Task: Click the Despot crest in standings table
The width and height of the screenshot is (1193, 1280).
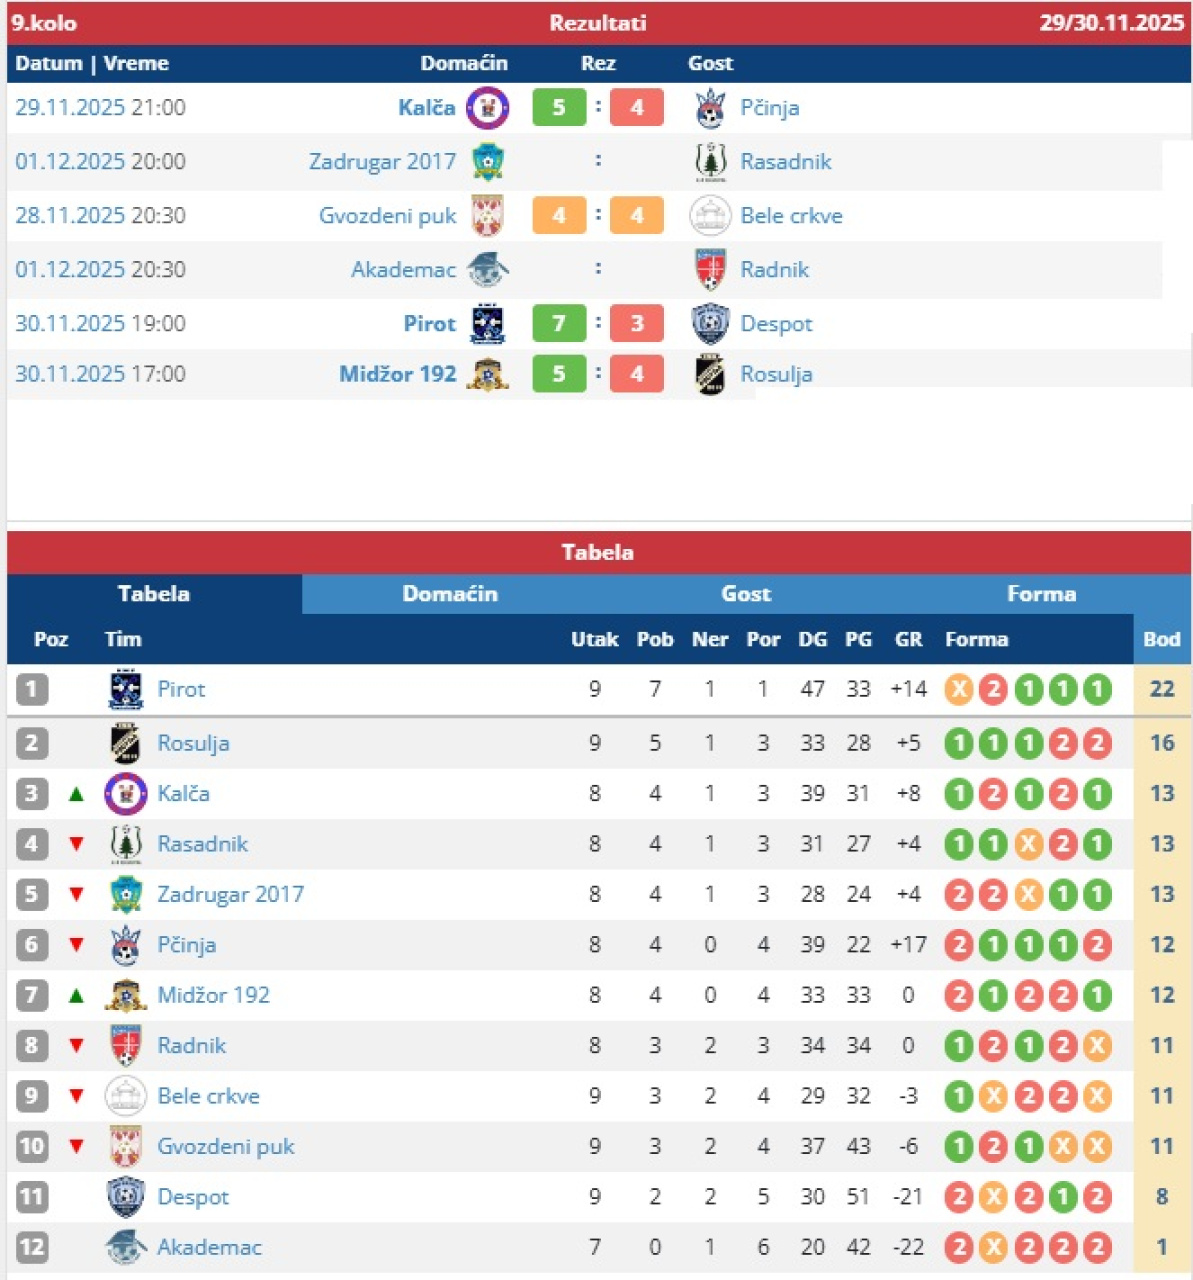Action: coord(126,1197)
